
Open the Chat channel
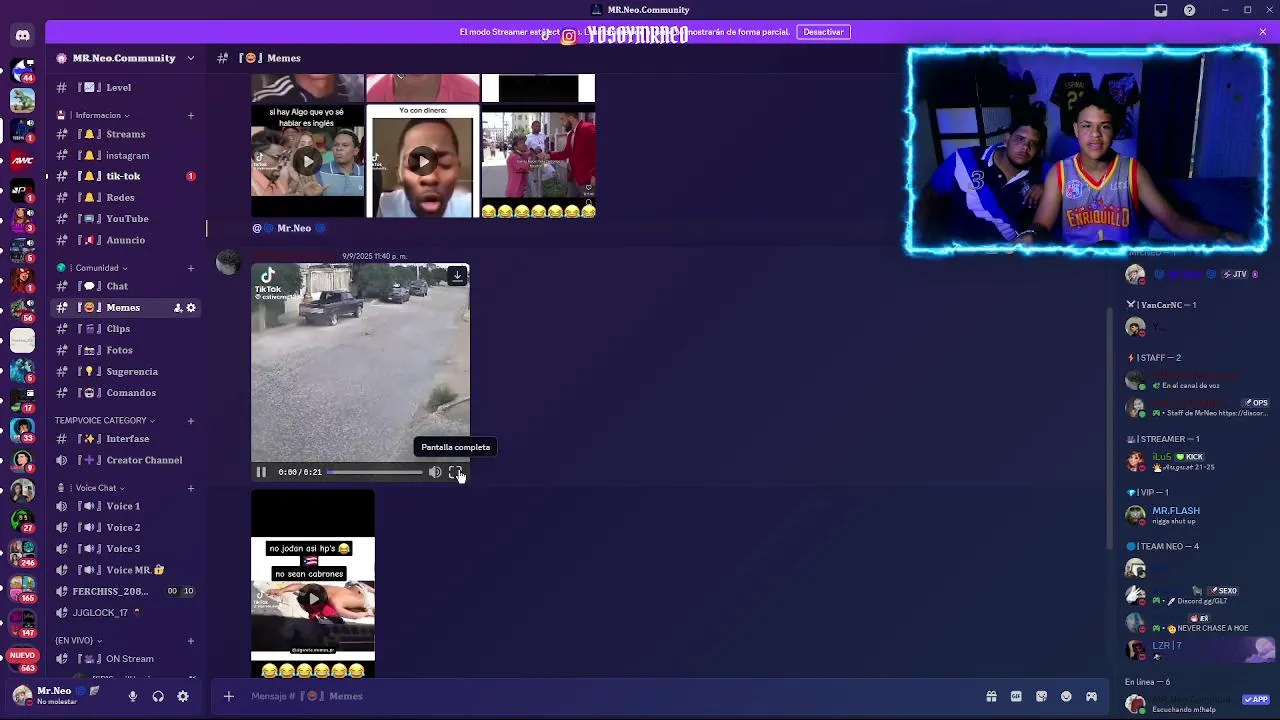pos(126,286)
